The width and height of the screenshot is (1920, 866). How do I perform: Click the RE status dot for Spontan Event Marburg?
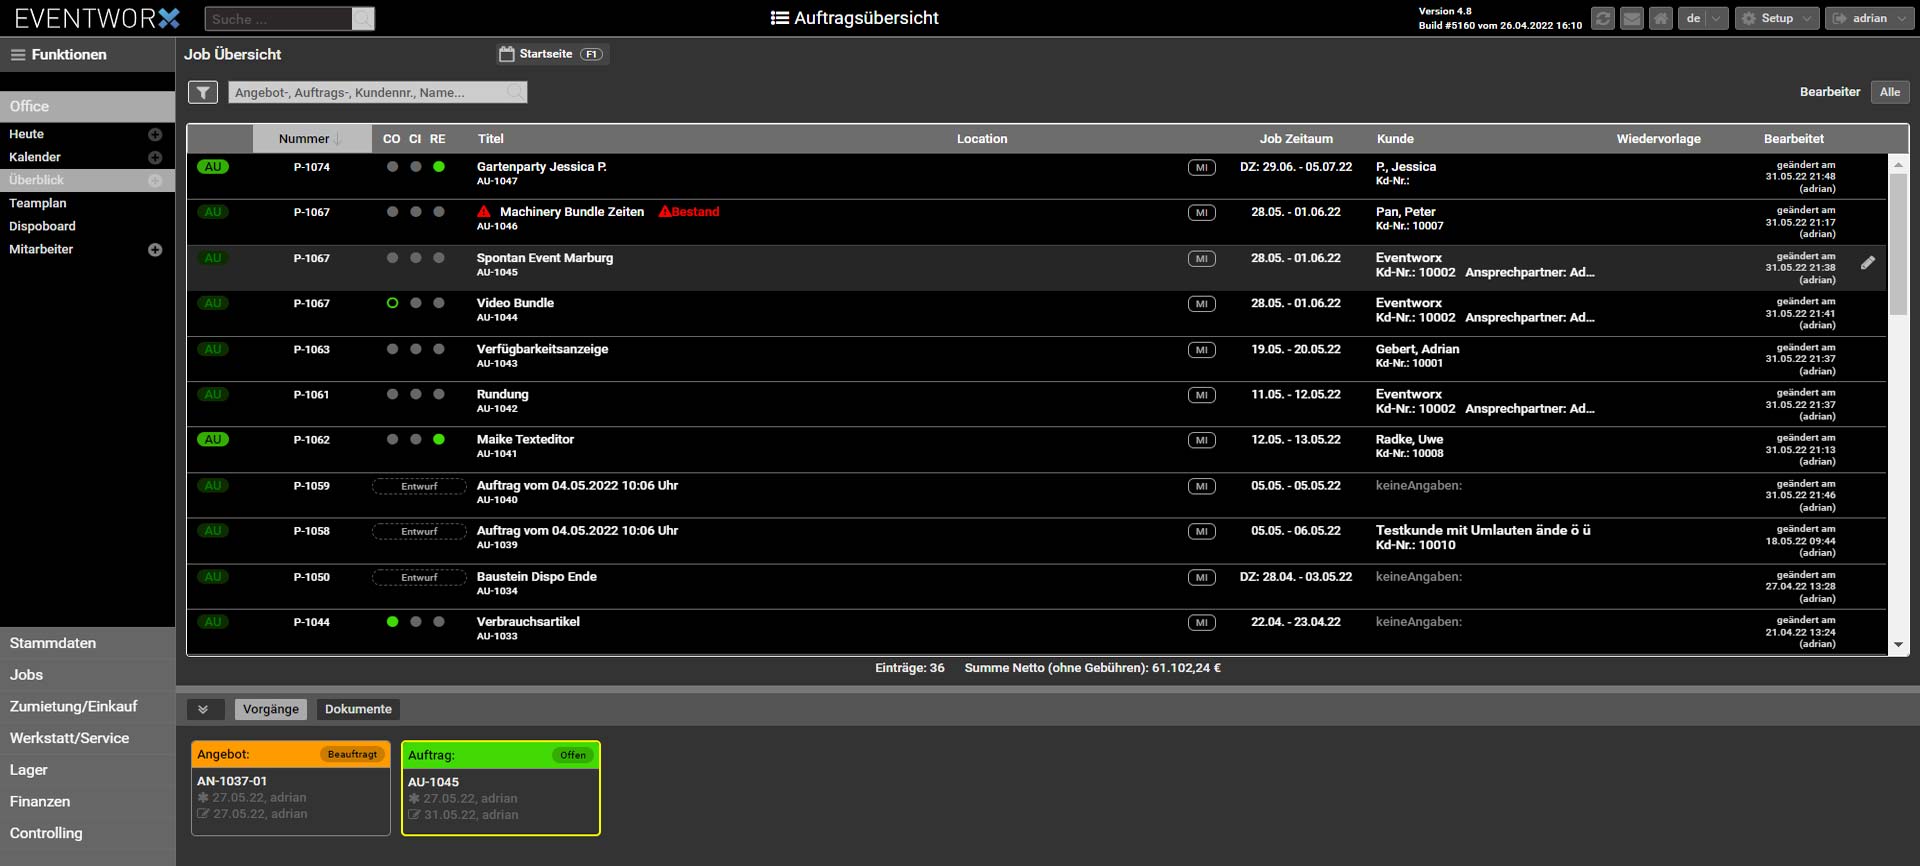[x=439, y=258]
